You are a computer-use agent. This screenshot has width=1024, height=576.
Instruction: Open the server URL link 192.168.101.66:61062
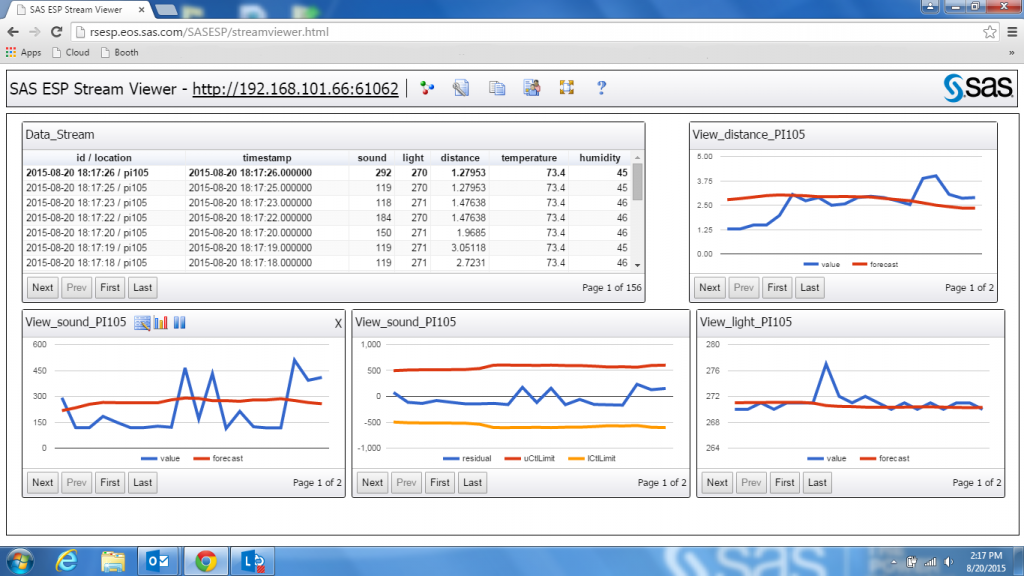295,89
